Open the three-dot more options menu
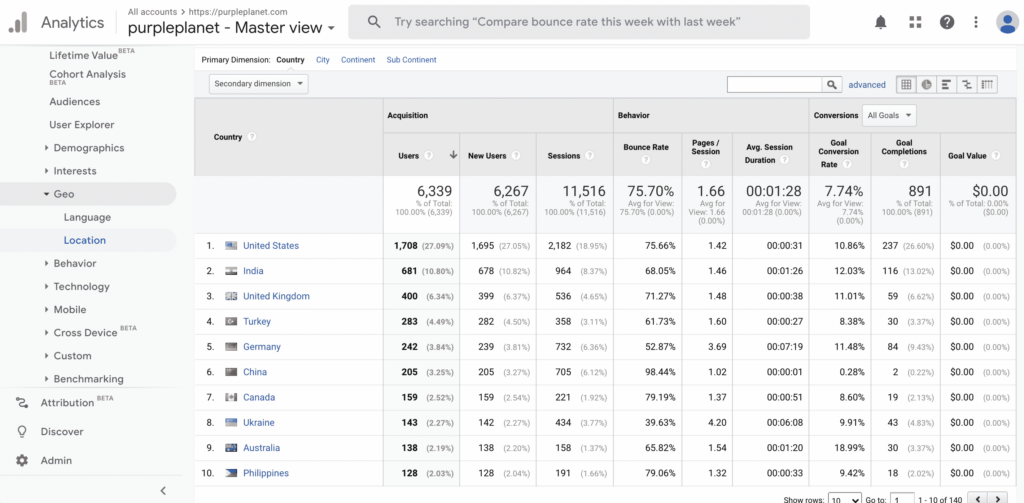 pyautogui.click(x=976, y=22)
